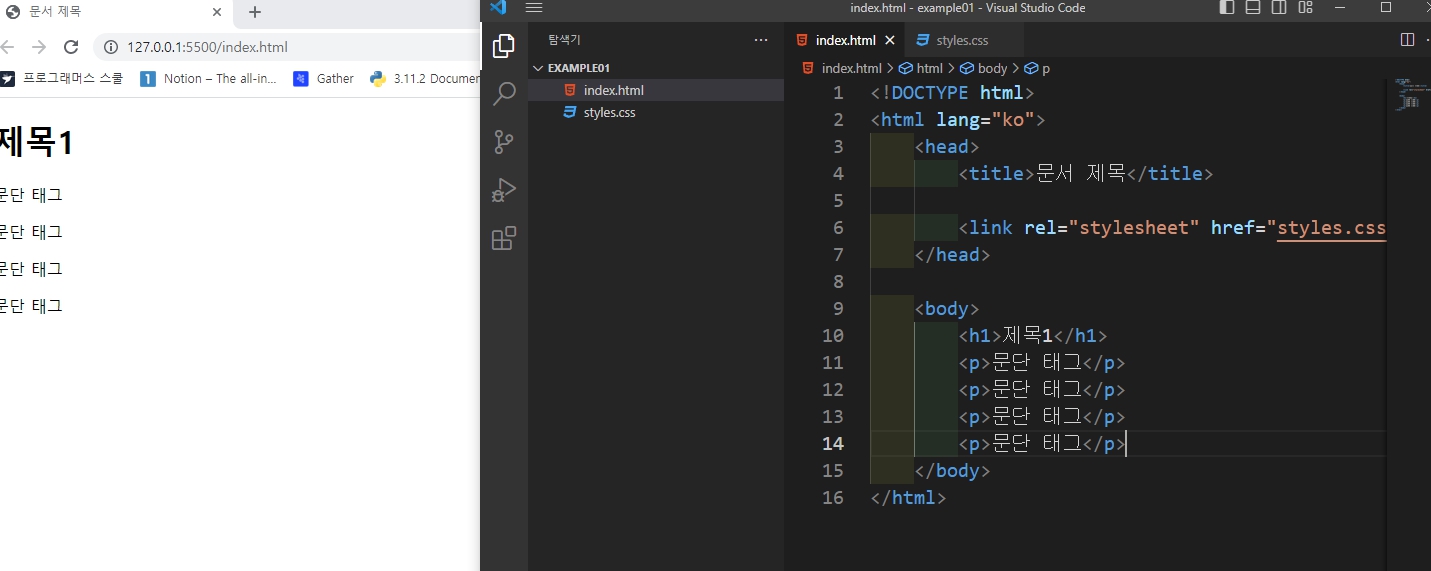Open the Notion bookmark
The height and width of the screenshot is (571, 1431).
[208, 78]
